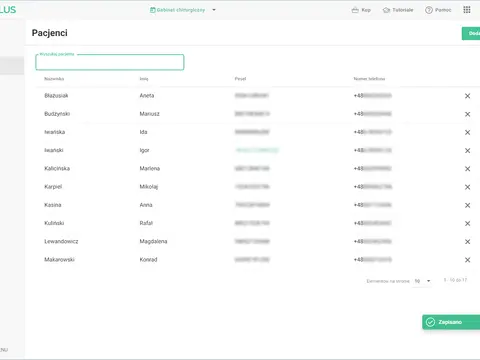The width and height of the screenshot is (480, 360).
Task: Click the Numer telefonu column header
Action: (369, 79)
